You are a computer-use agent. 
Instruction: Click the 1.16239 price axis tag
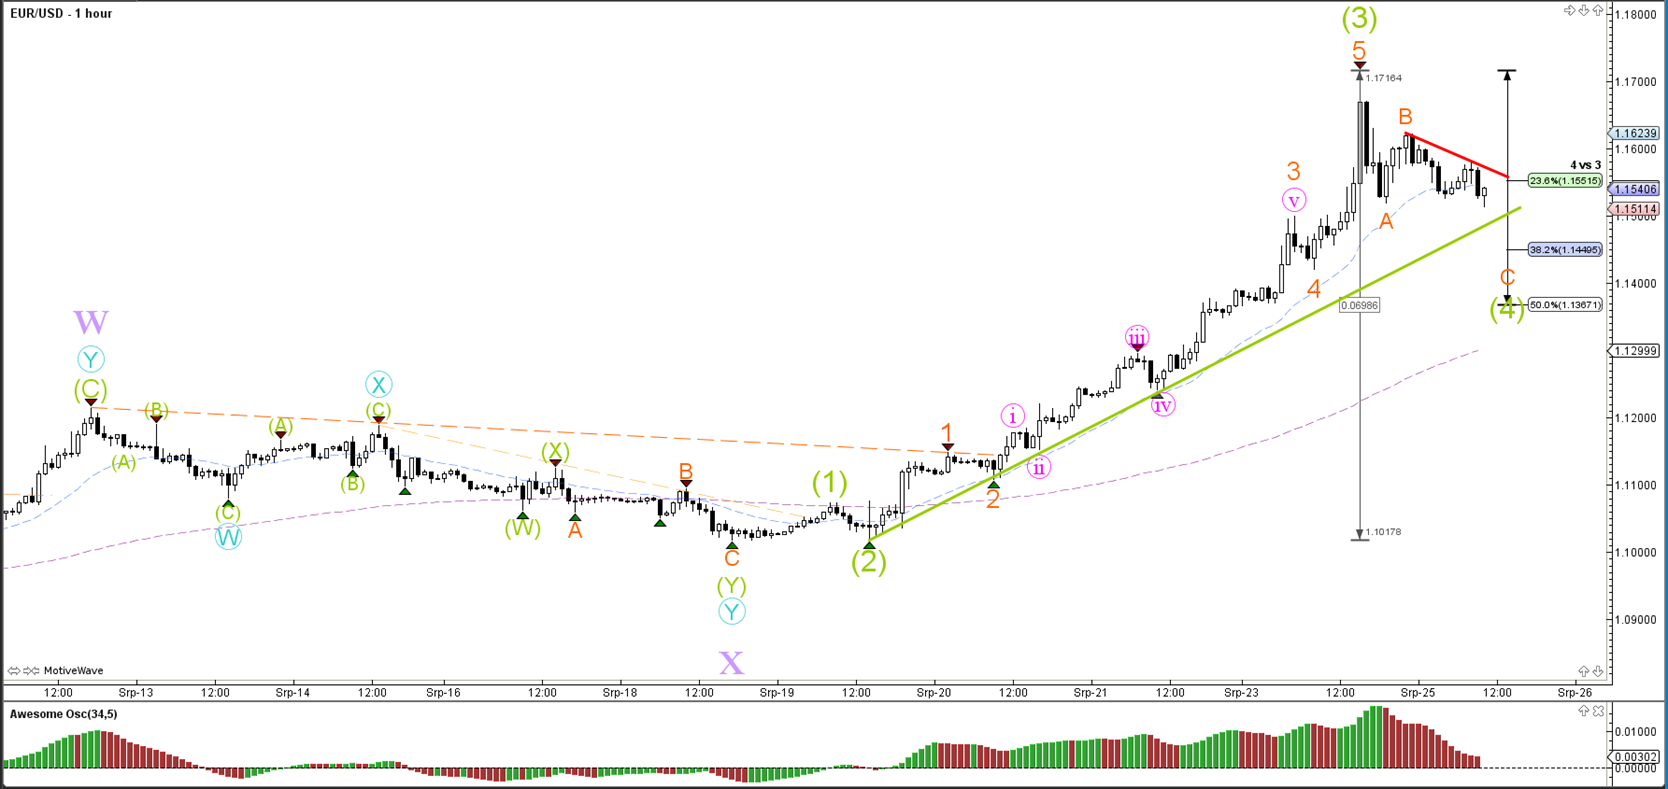(x=1635, y=133)
